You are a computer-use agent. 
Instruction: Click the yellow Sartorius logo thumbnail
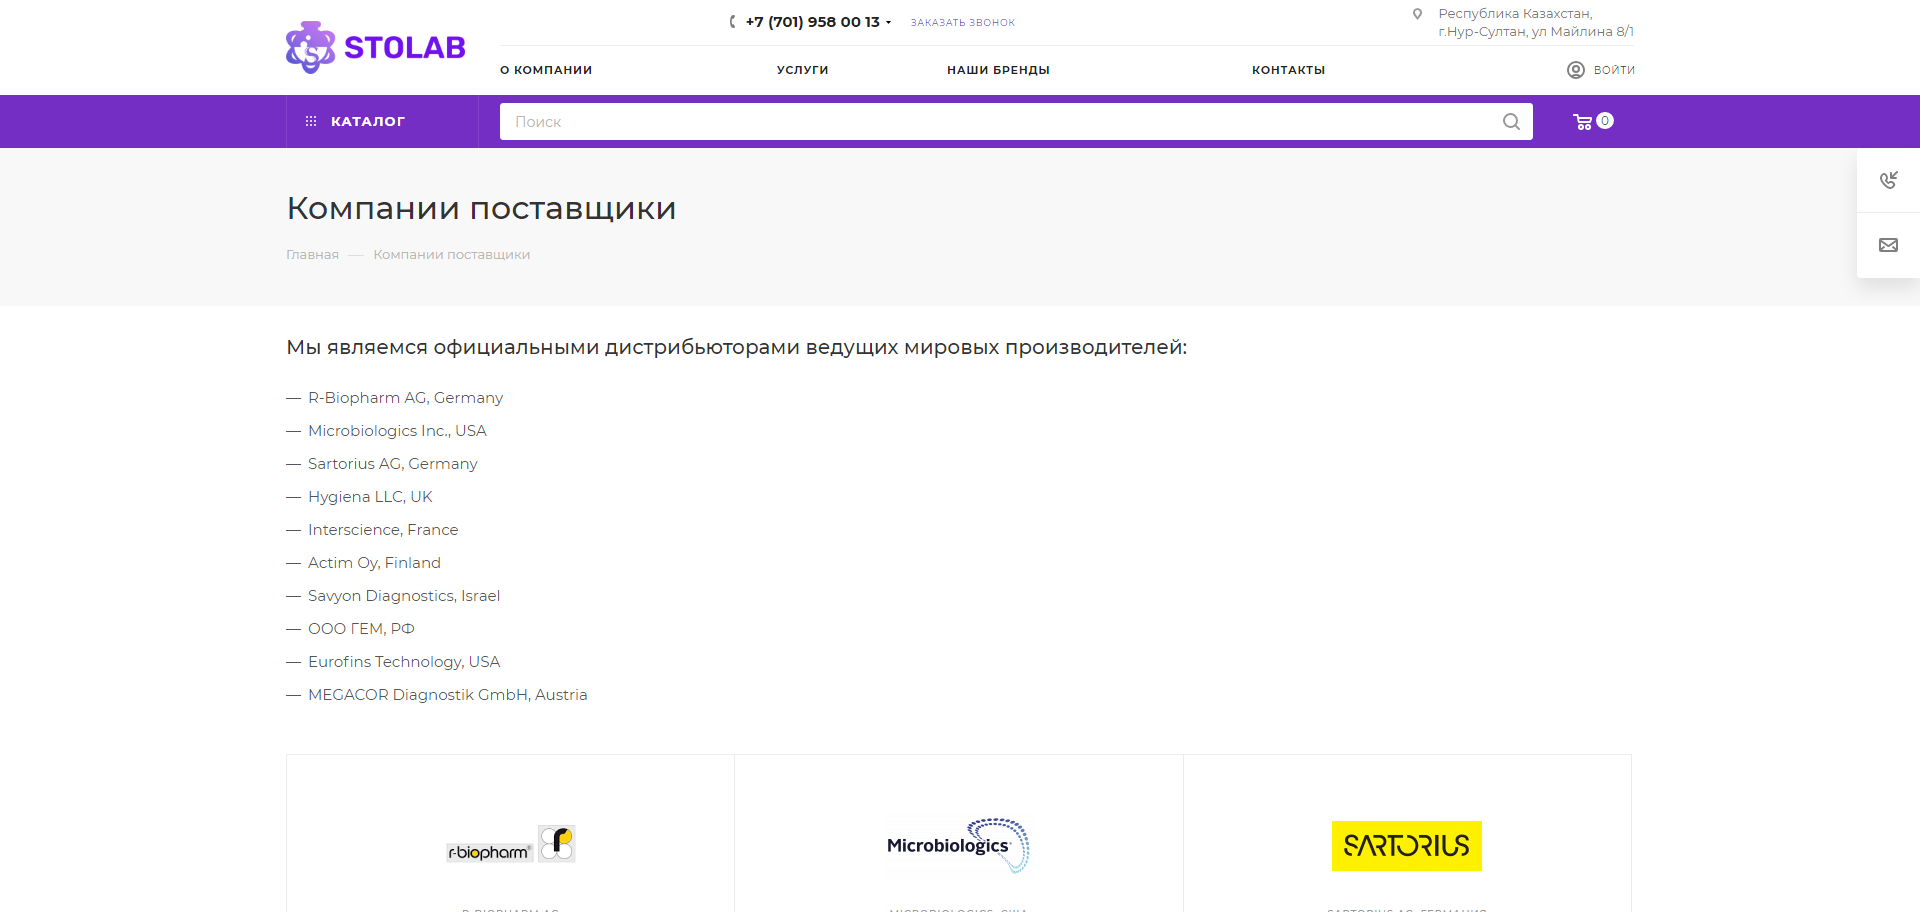1406,846
